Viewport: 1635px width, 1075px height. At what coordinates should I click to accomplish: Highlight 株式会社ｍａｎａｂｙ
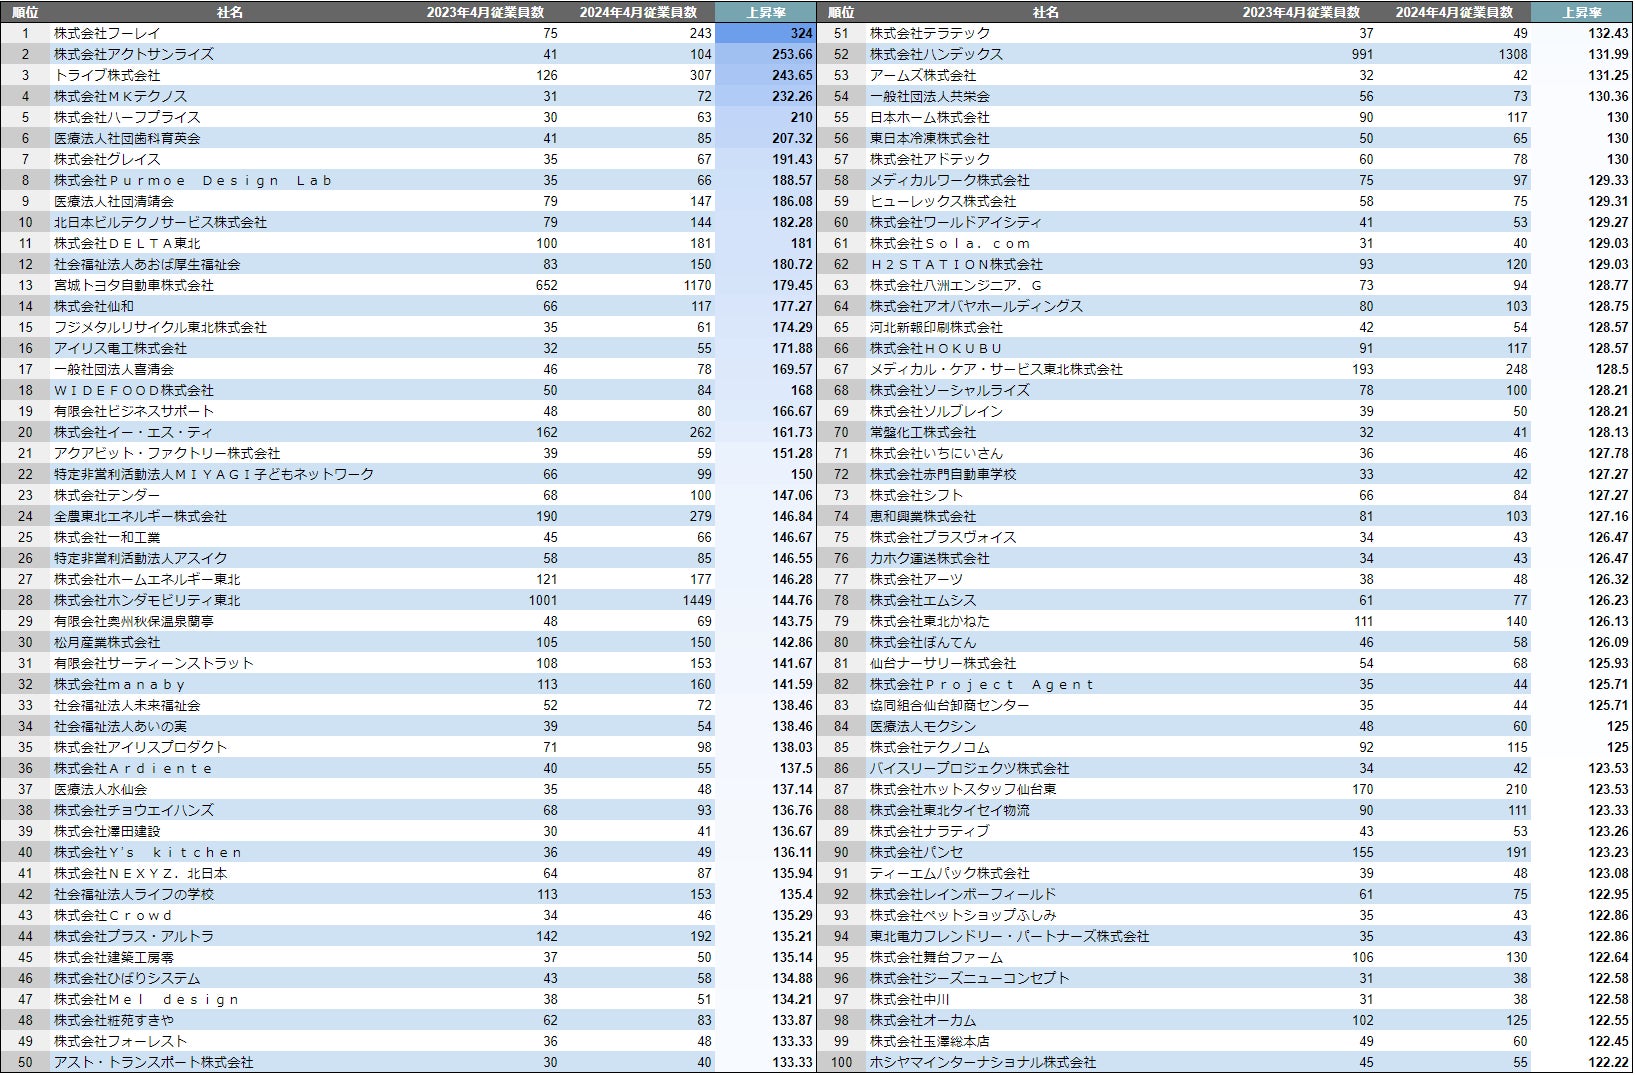[x=120, y=684]
